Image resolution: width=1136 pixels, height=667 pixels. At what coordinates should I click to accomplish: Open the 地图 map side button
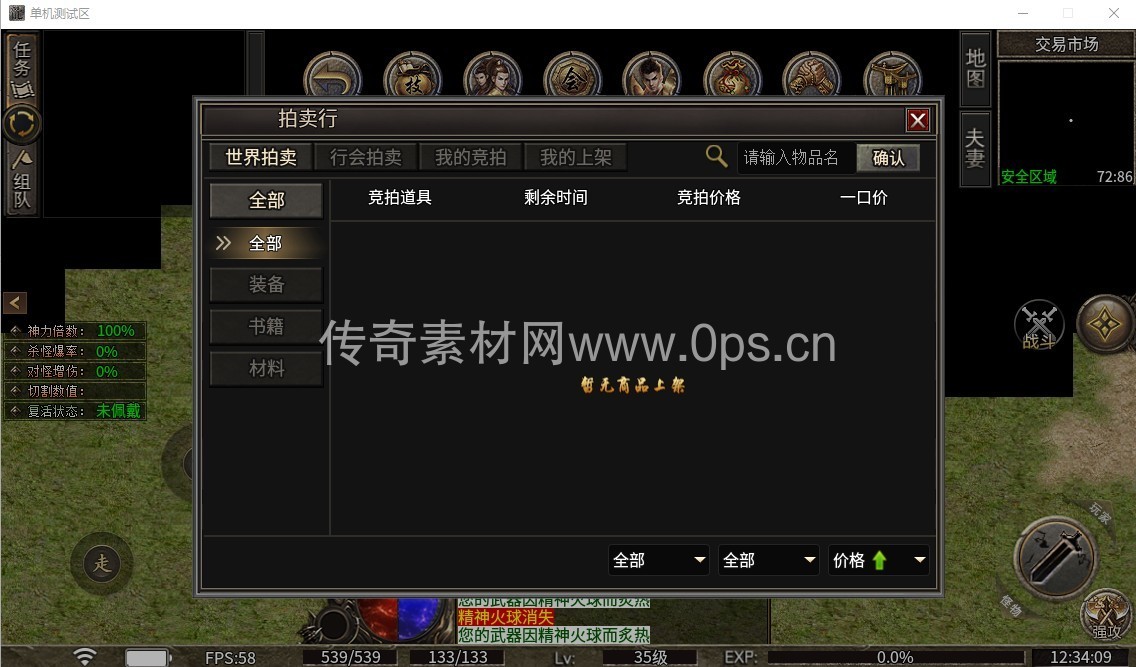pyautogui.click(x=975, y=69)
